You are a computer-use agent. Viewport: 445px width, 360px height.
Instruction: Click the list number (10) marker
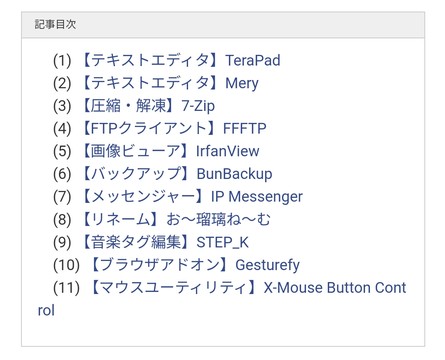66,265
